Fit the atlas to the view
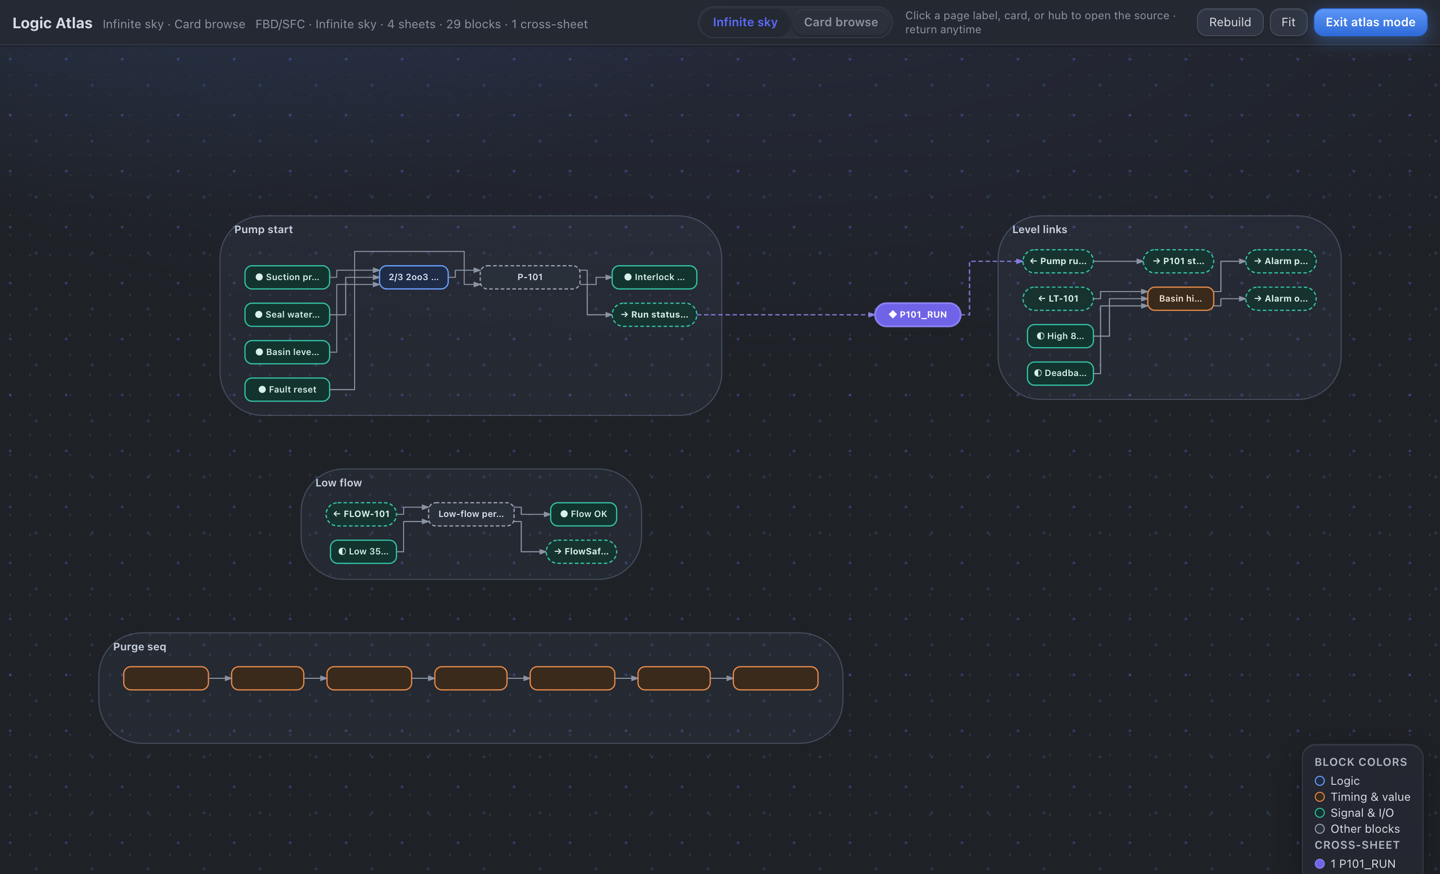The width and height of the screenshot is (1440, 874). pyautogui.click(x=1288, y=22)
